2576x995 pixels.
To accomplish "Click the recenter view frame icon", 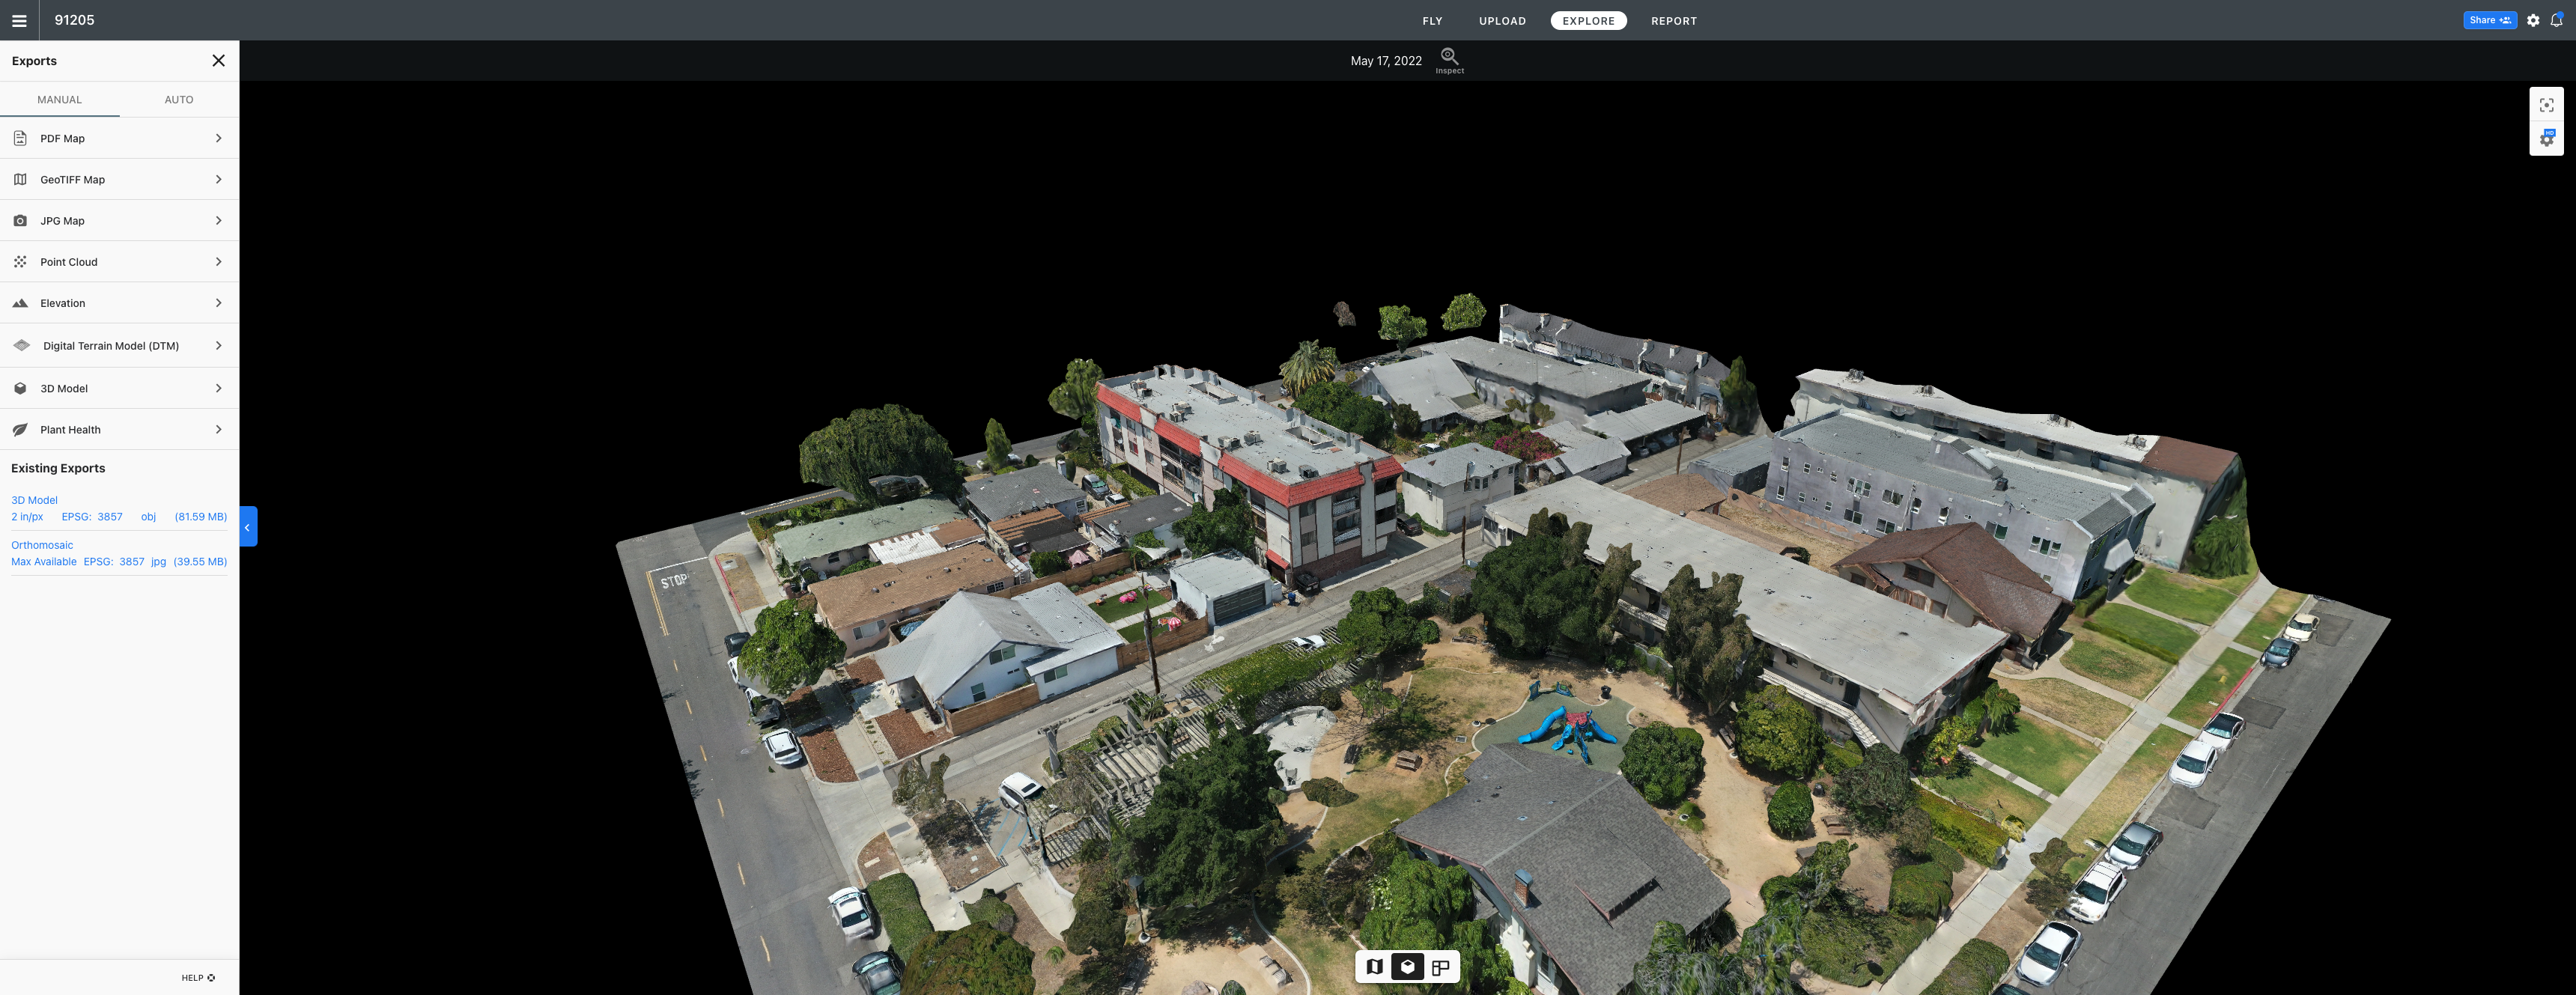I will (x=2546, y=105).
